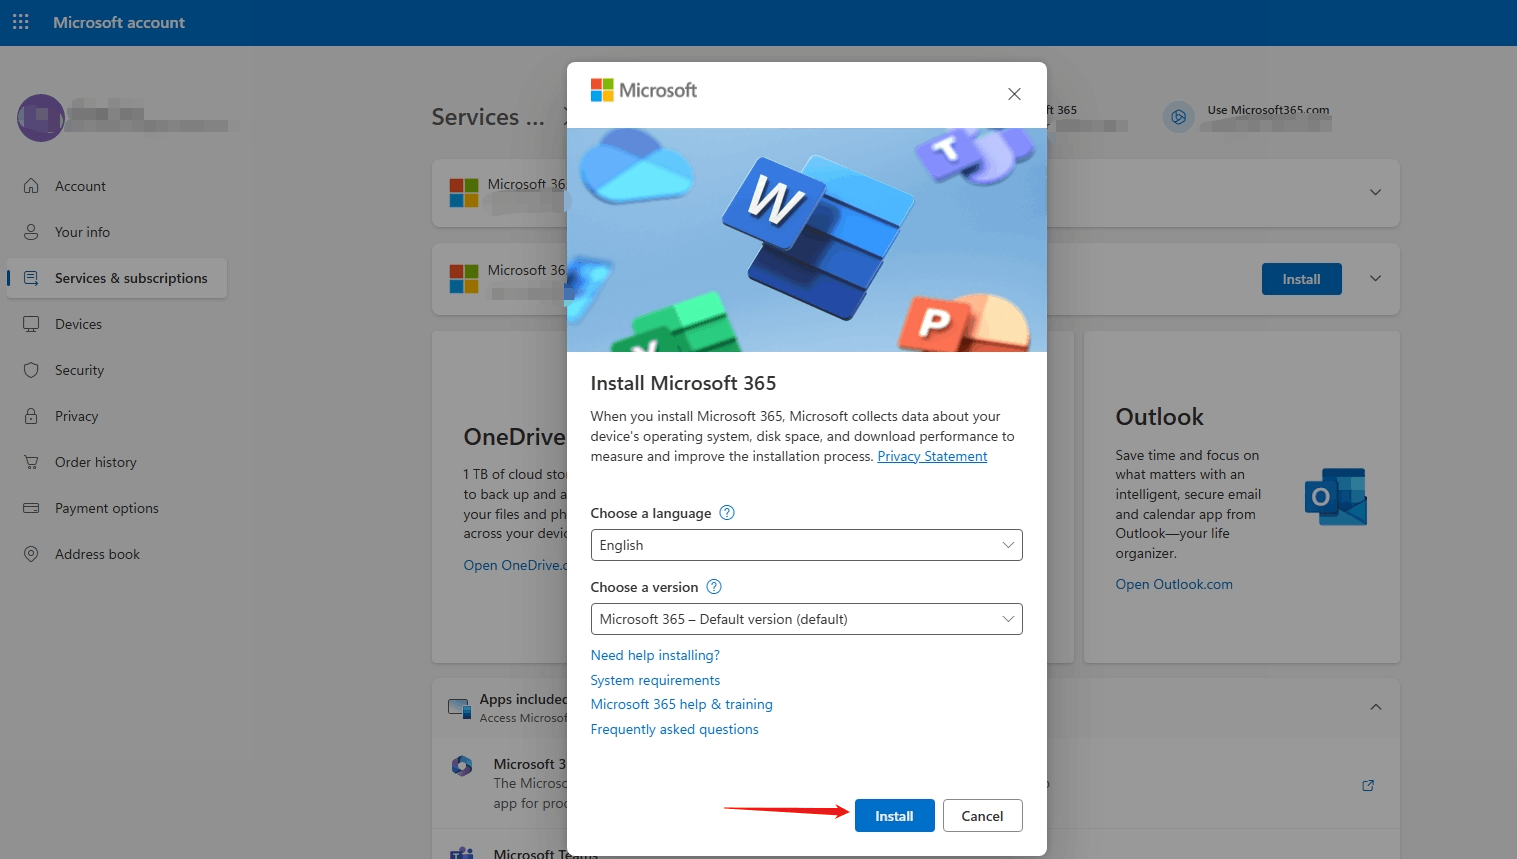Screen dimensions: 1517x859
Task: Click the Outlook app icon
Action: pyautogui.click(x=1334, y=495)
